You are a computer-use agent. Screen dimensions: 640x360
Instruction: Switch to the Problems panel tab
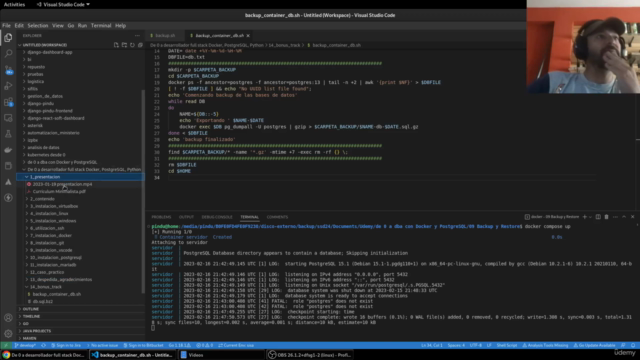click(x=161, y=217)
